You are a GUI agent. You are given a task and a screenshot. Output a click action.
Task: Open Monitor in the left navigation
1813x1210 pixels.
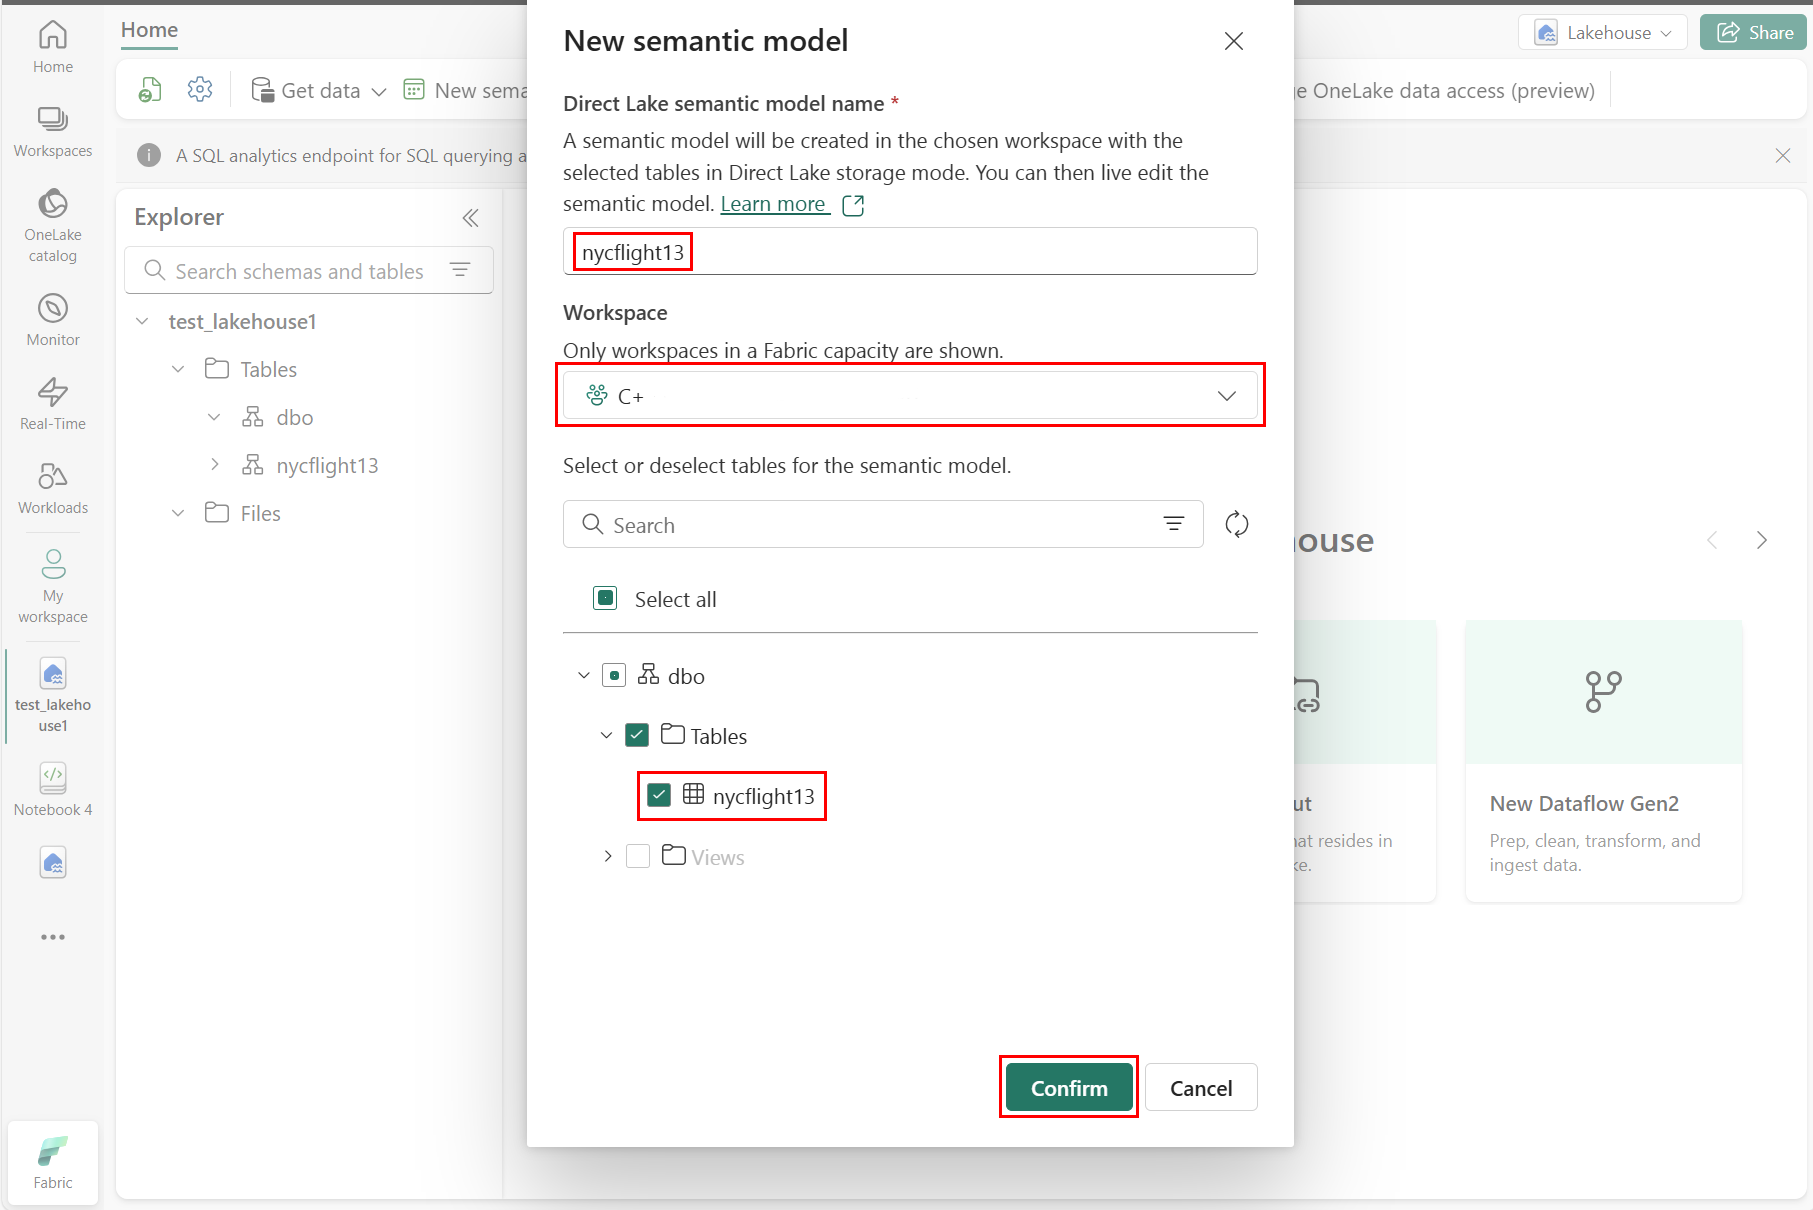point(53,319)
